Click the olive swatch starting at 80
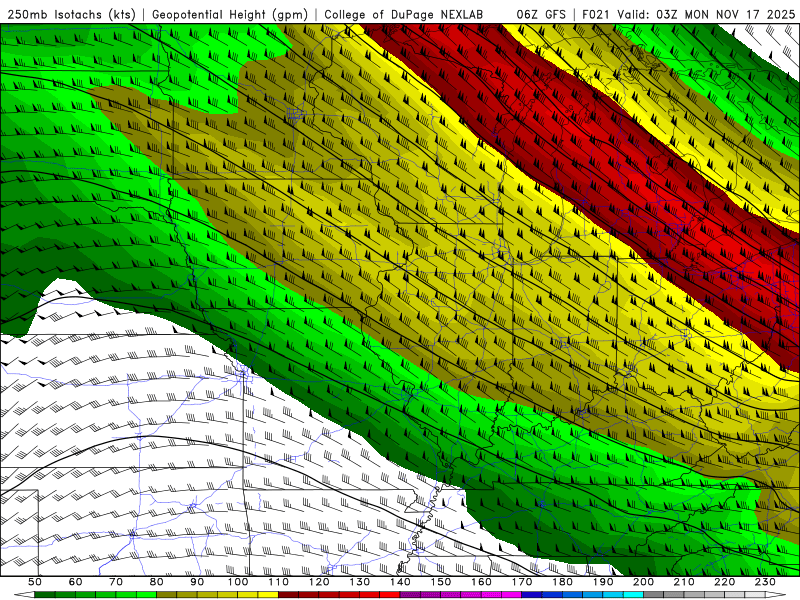This screenshot has width=800, height=600. (167, 595)
